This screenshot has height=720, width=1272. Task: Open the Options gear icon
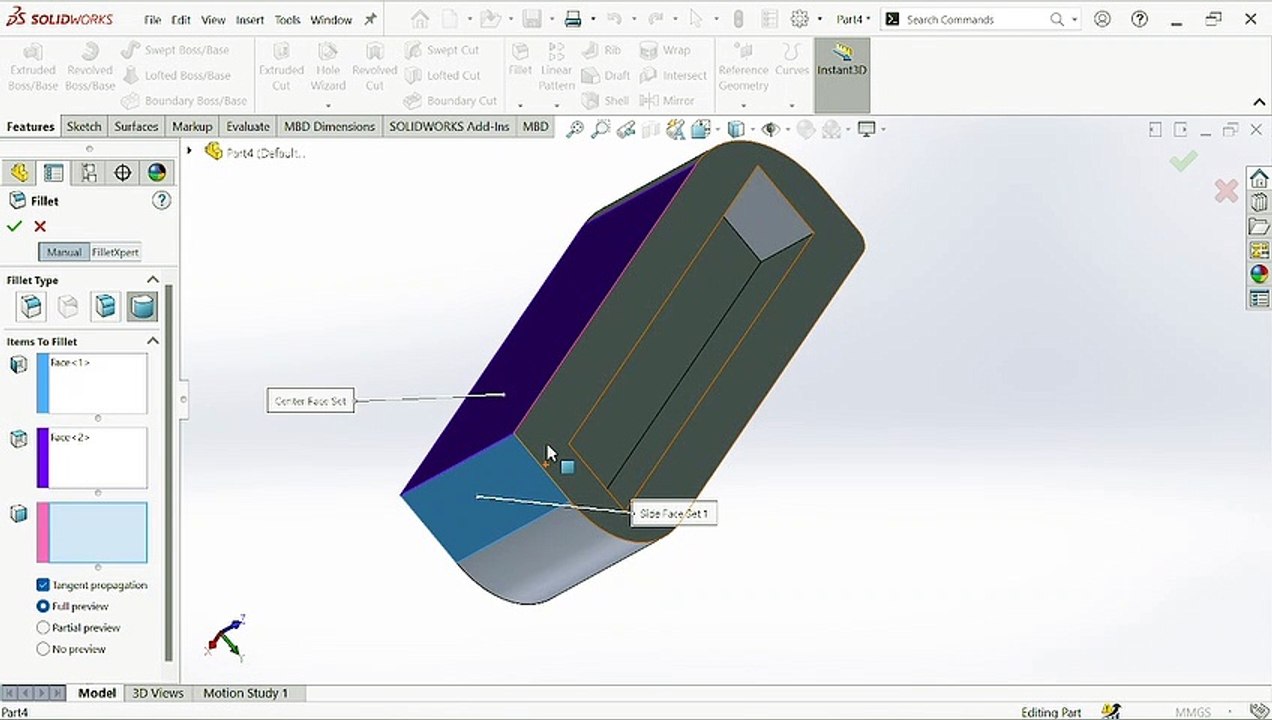pos(799,19)
